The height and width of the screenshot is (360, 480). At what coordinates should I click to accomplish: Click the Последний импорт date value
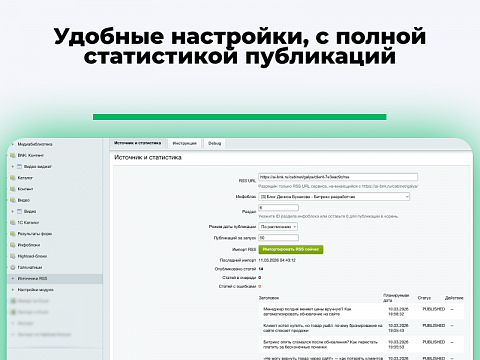277,260
